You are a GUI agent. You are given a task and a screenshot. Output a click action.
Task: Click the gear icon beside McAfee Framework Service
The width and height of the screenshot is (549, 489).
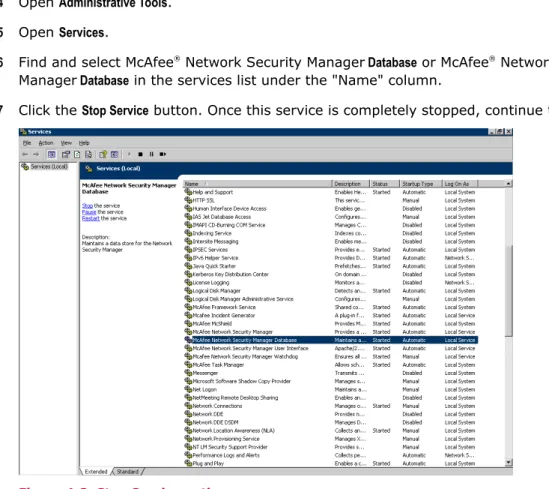[x=188, y=307]
